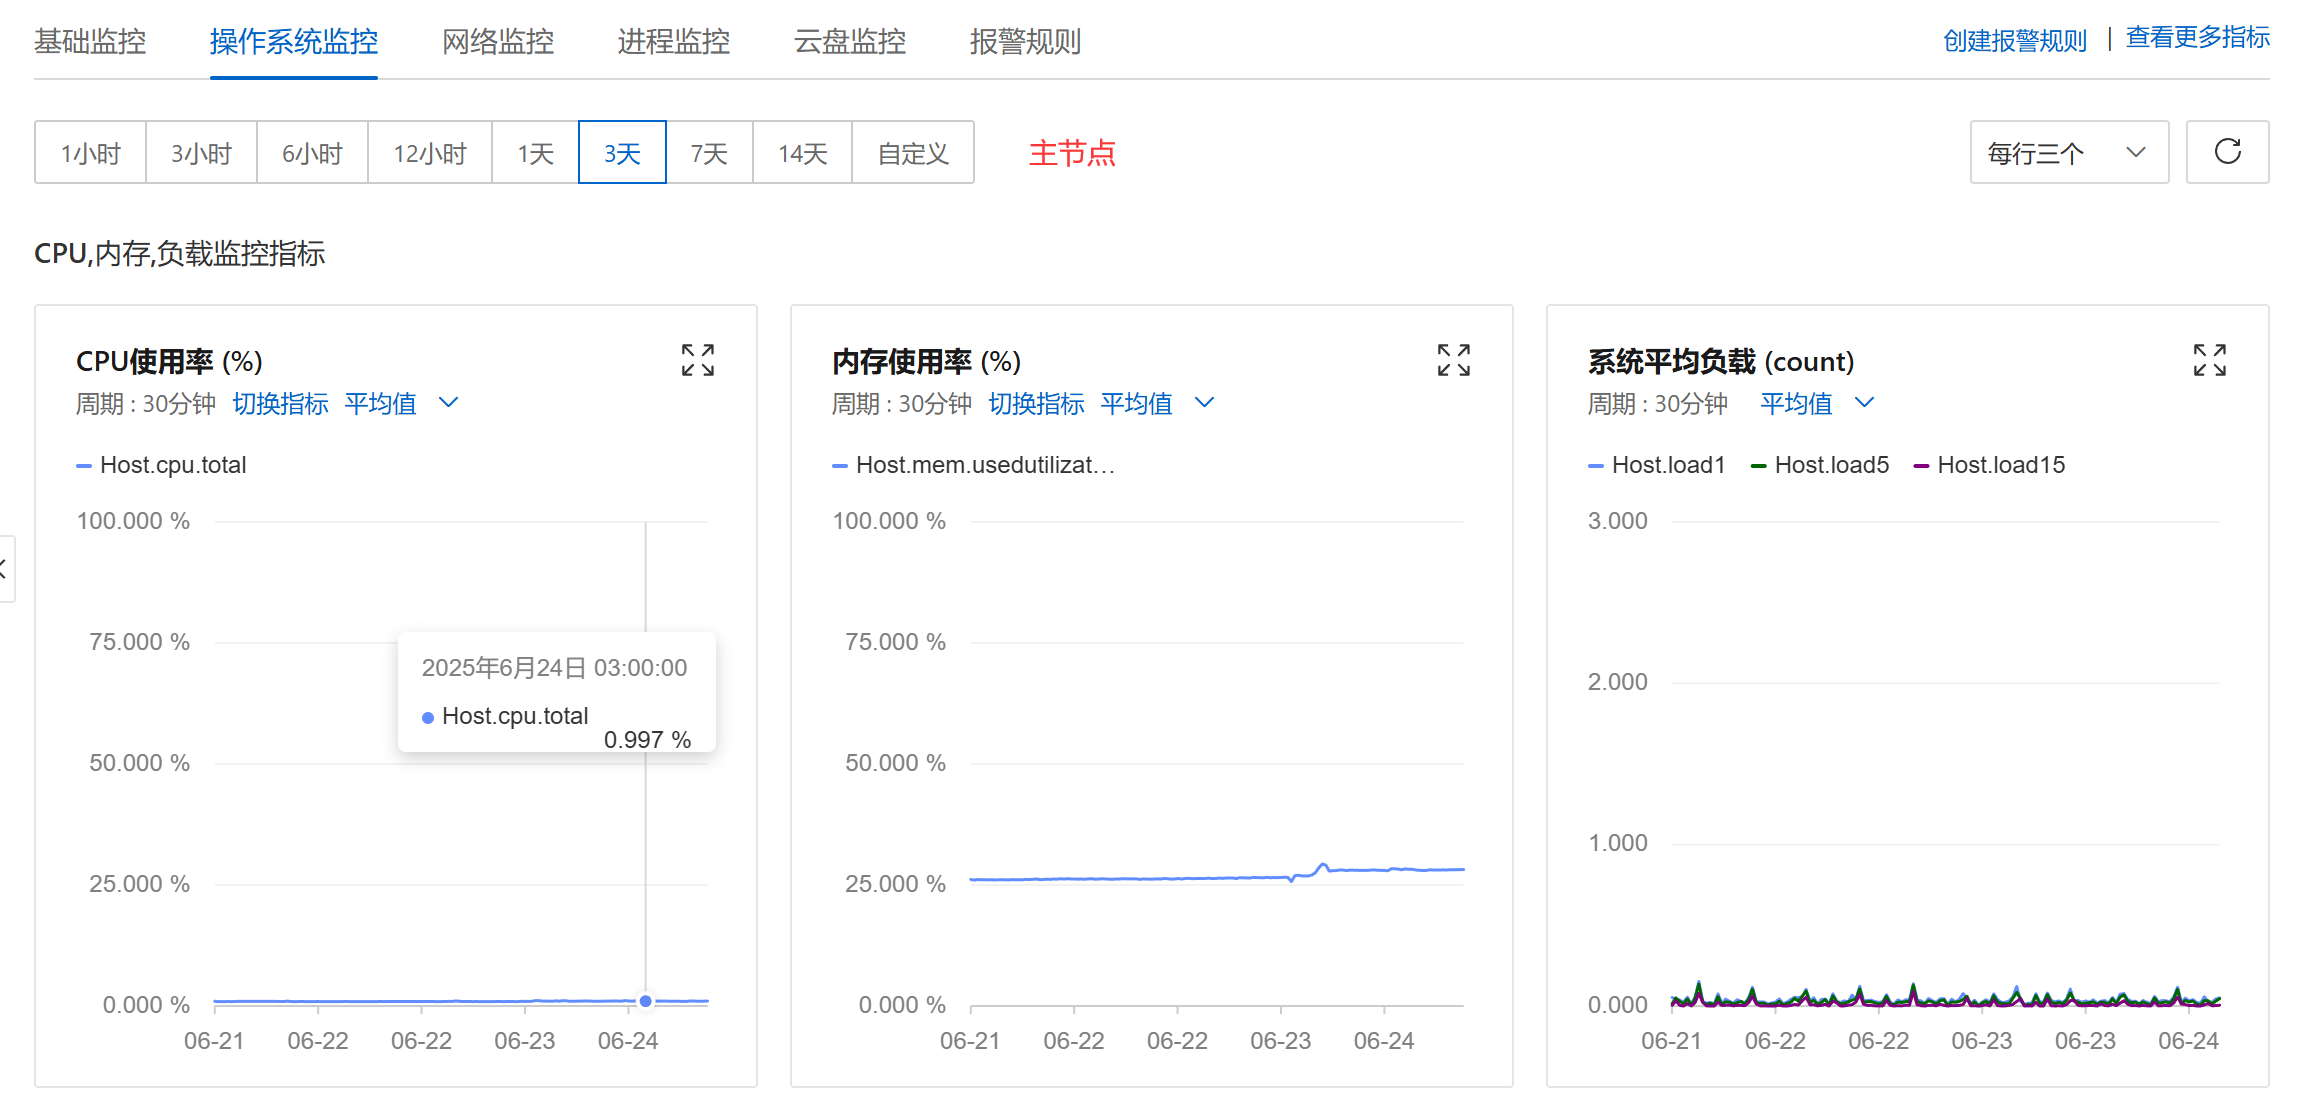Open 平均值 dropdown in 内存使用率 card
This screenshot has width=2297, height=1104.
pos(1157,403)
